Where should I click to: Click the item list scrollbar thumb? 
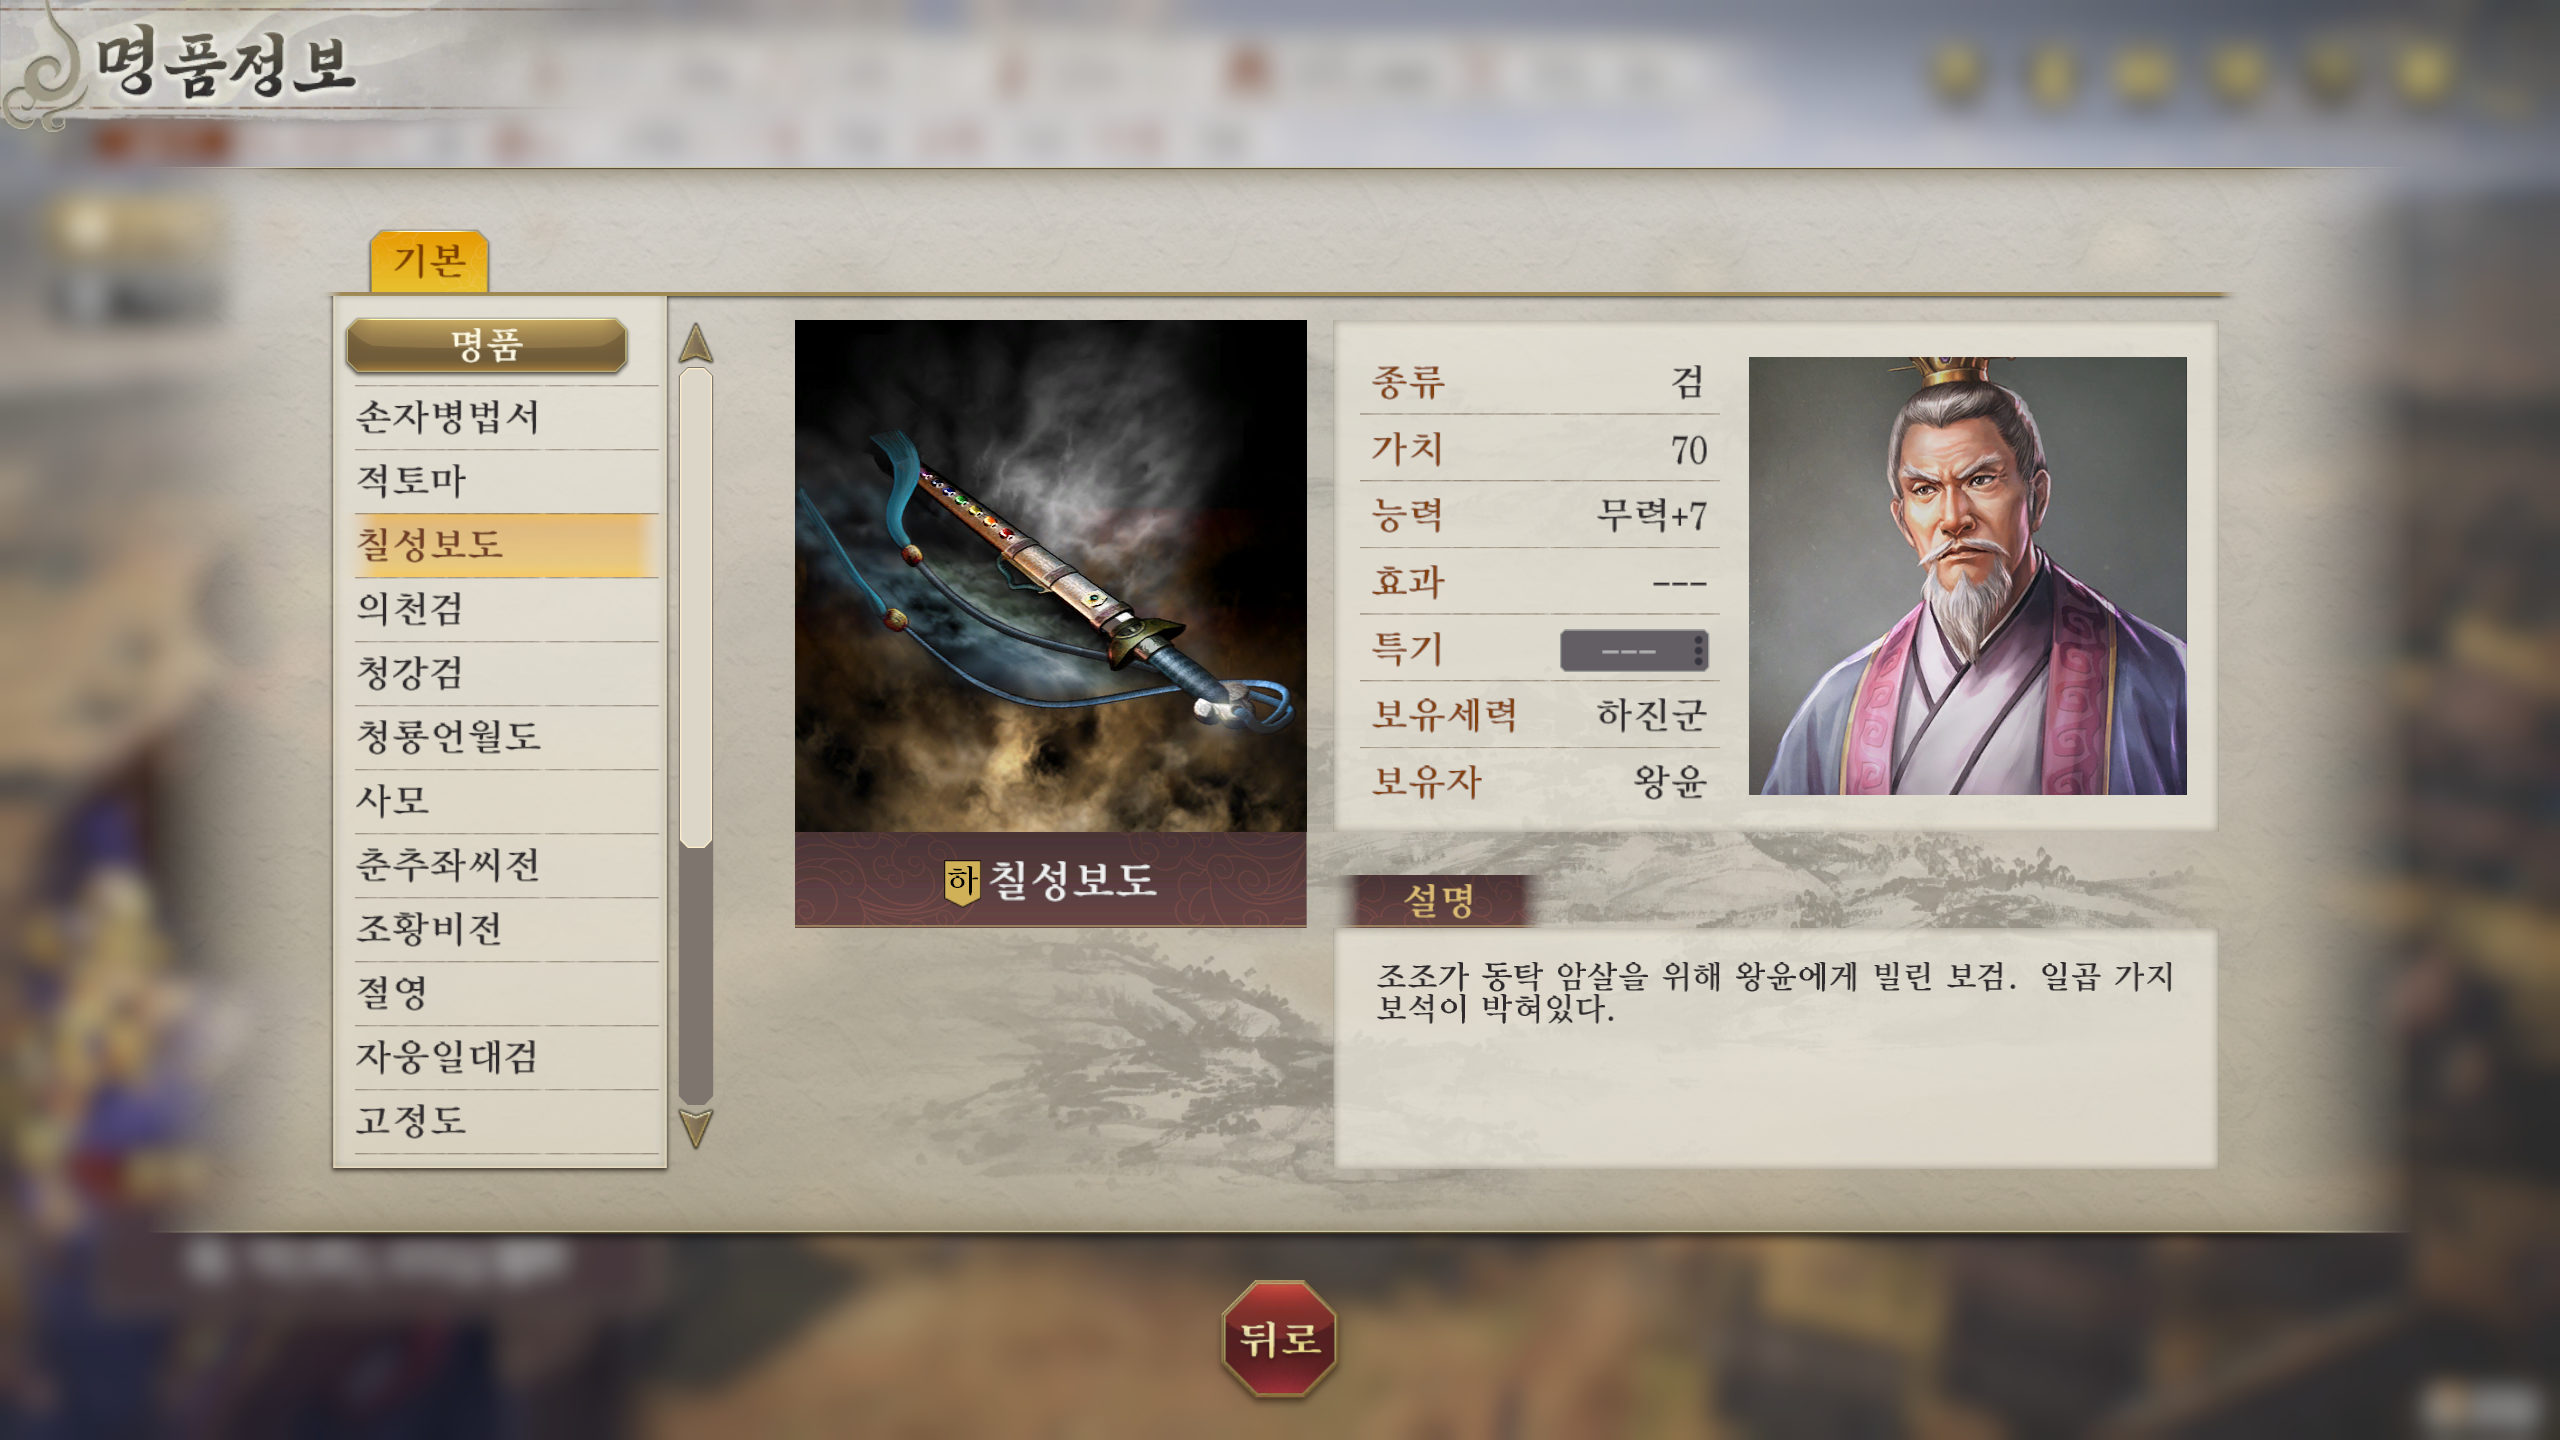point(695,607)
